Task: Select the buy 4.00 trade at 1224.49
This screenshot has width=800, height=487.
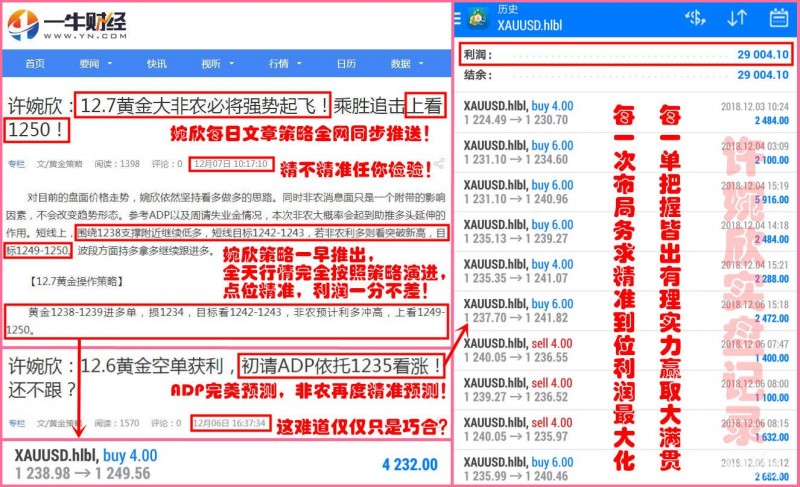Action: (x=620, y=114)
